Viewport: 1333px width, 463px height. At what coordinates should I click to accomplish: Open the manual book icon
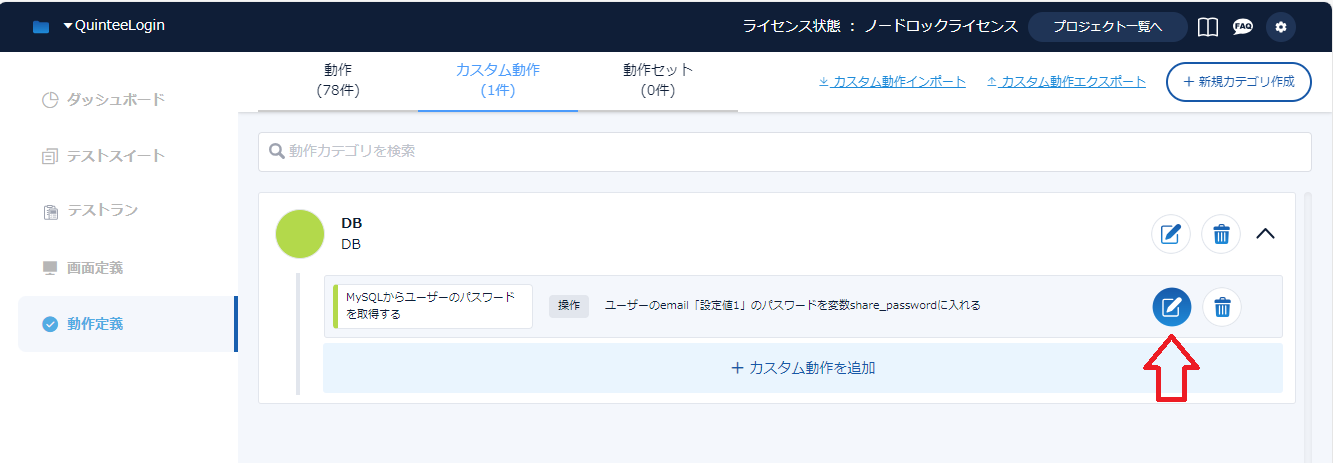[x=1208, y=27]
